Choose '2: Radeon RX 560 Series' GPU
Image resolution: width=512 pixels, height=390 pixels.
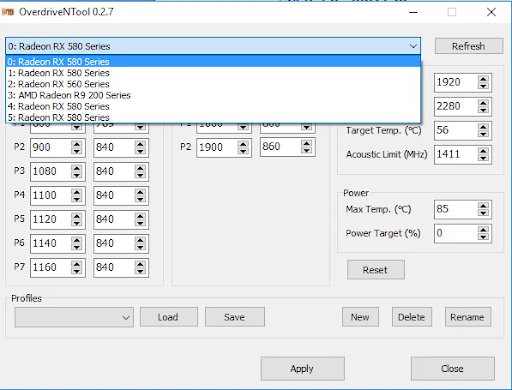tap(213, 84)
